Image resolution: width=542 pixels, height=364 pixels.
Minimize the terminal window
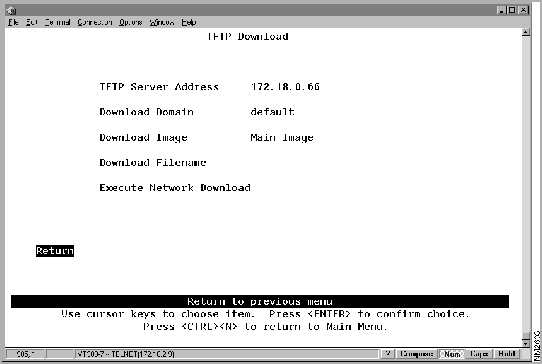tap(501, 10)
